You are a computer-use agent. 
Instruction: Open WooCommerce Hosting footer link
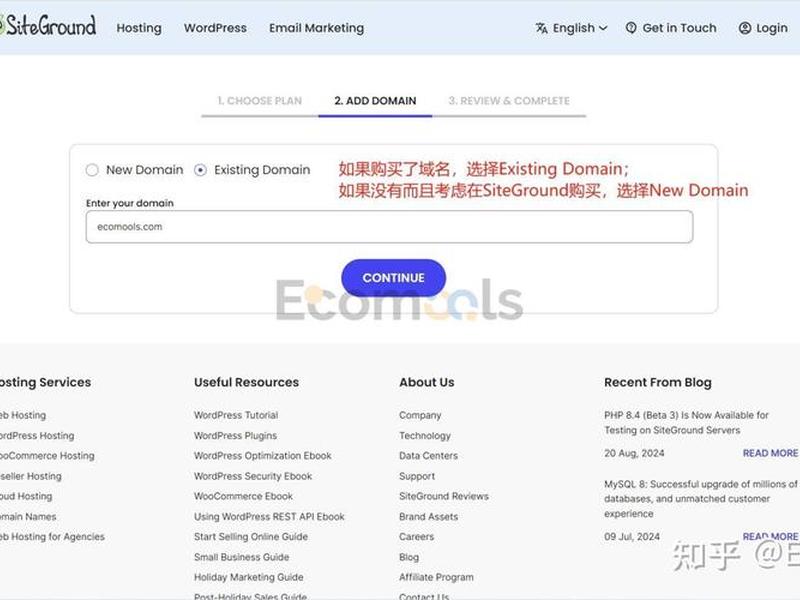47,456
